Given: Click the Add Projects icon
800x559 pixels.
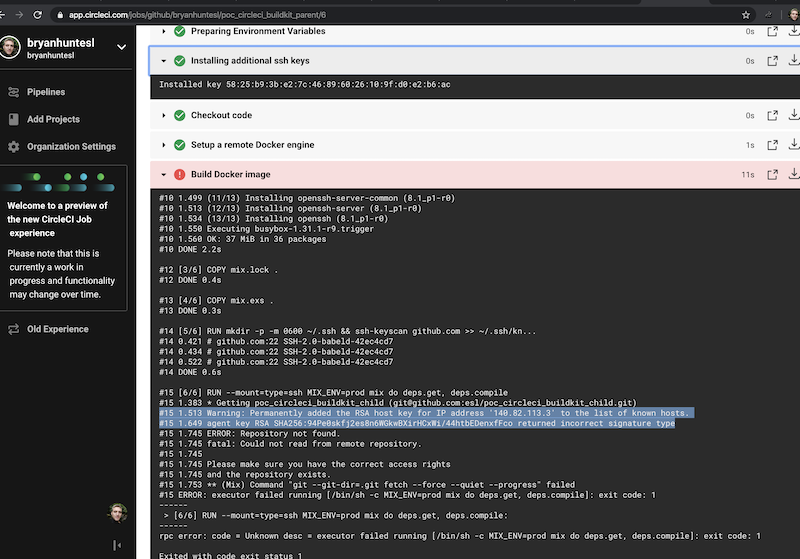Looking at the screenshot, I should click(x=14, y=119).
